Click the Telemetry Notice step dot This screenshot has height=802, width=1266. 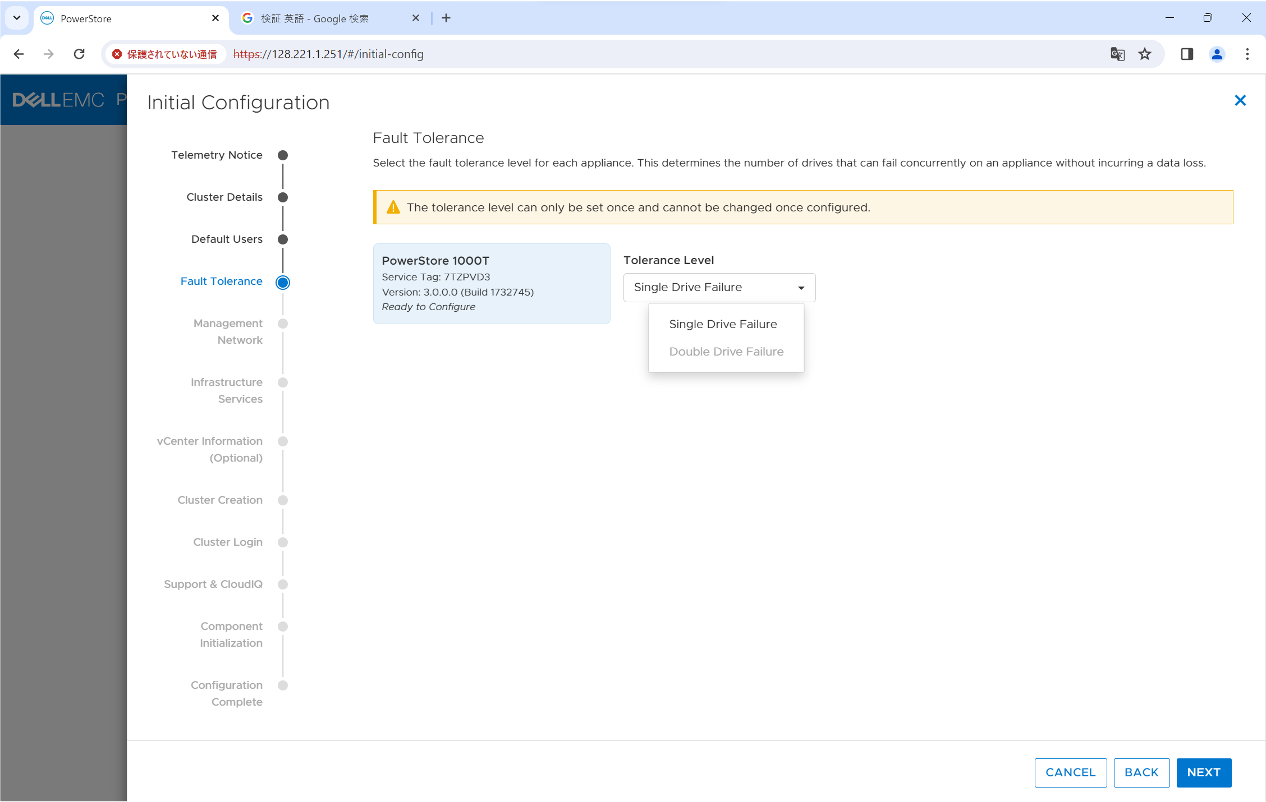283,155
